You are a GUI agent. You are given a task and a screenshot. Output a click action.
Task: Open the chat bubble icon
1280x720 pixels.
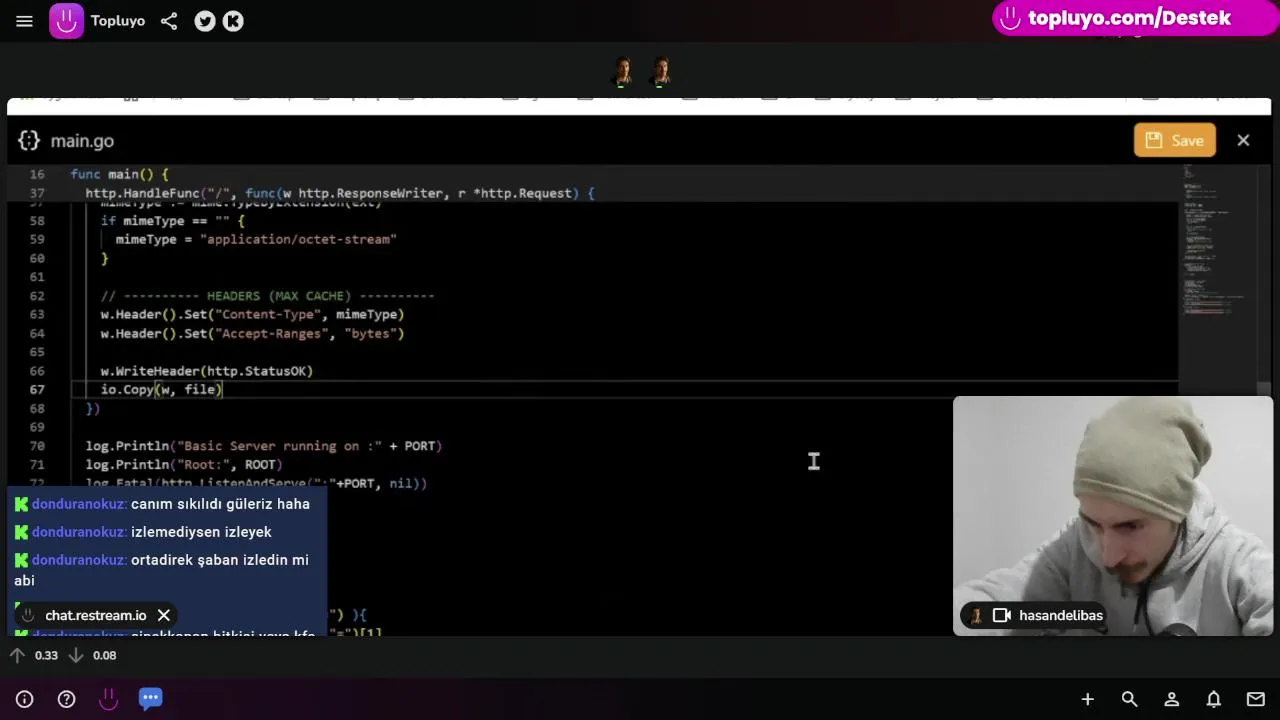click(151, 698)
